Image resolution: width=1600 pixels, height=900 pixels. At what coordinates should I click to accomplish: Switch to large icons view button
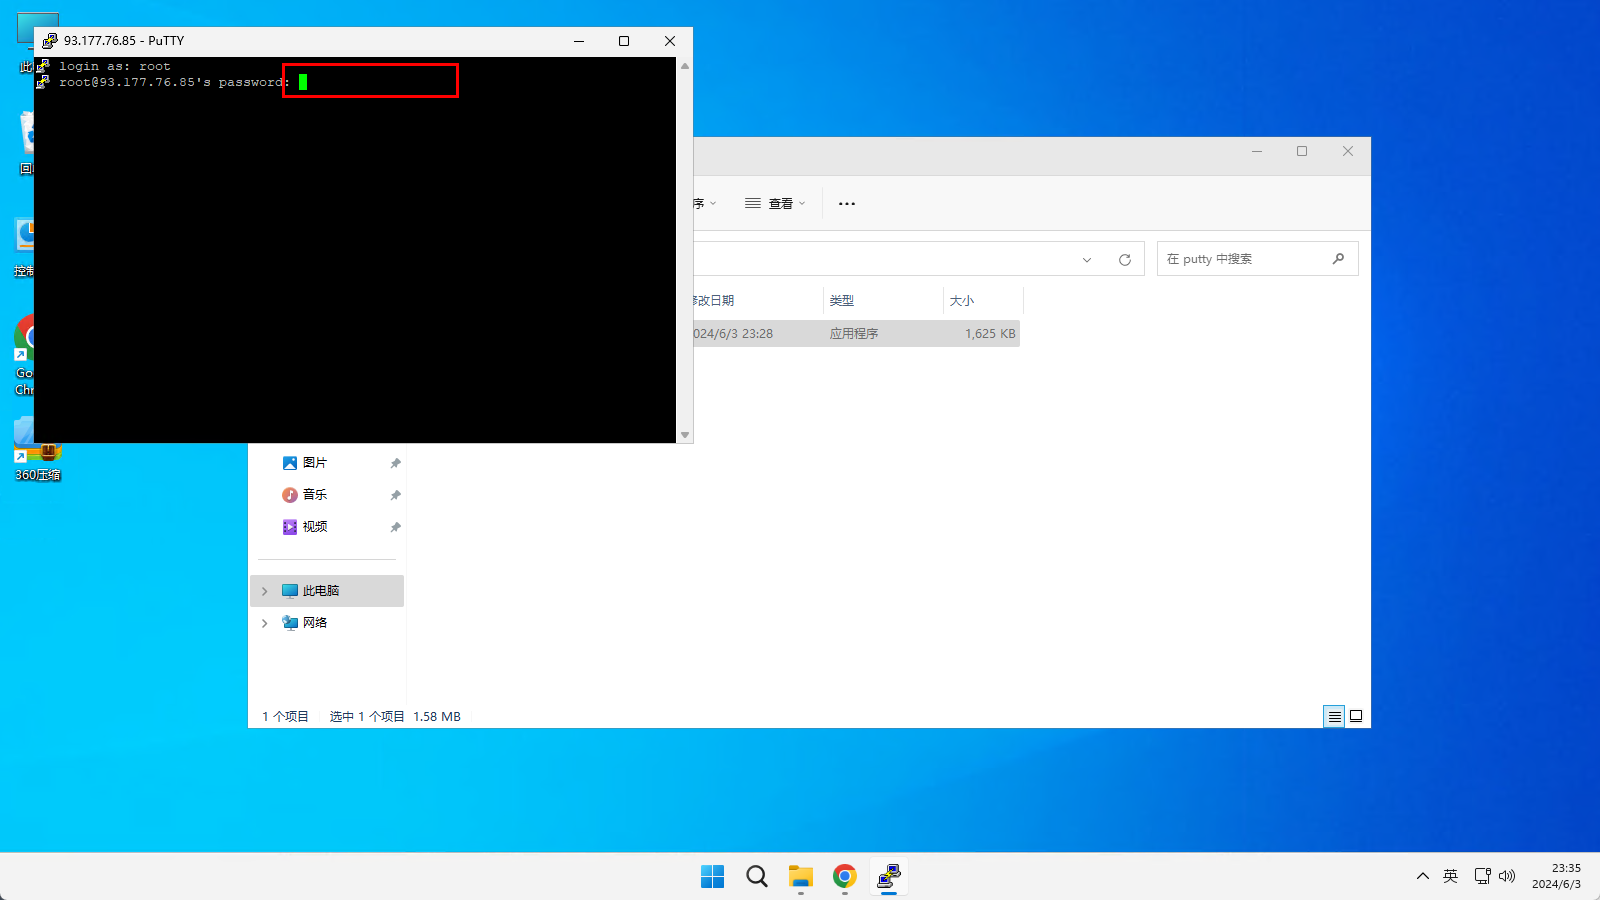click(1356, 716)
